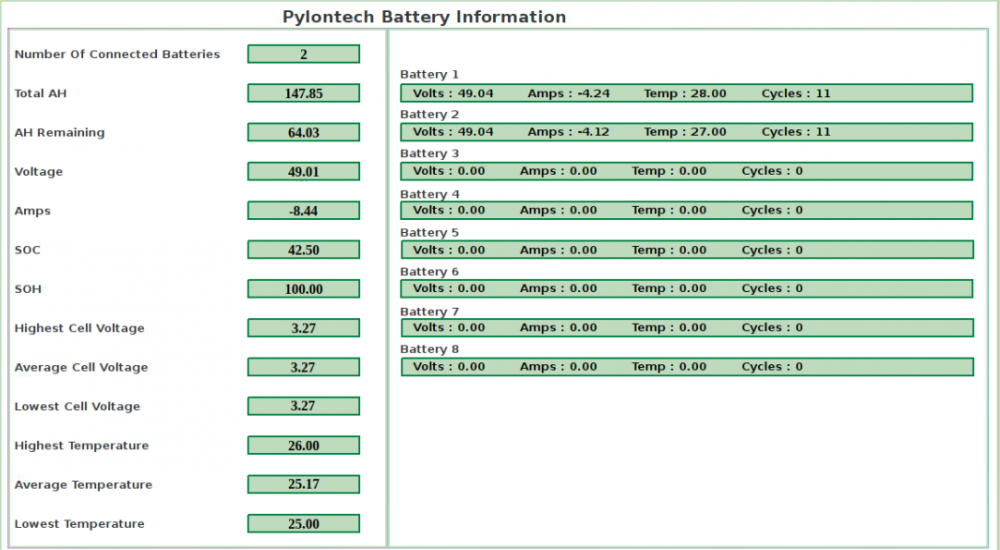
Task: Click the Lowest Temperature value 25.00
Action: 304,524
